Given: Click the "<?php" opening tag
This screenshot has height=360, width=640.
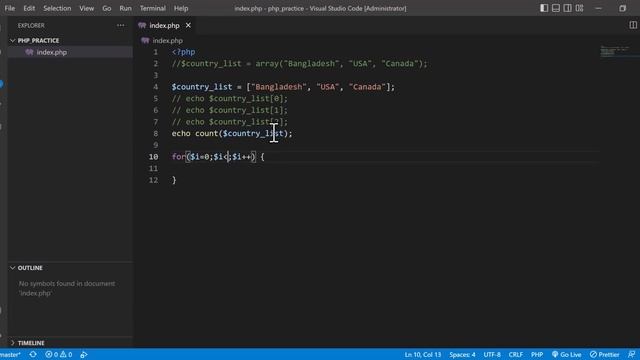Looking at the screenshot, I should coord(183,52).
